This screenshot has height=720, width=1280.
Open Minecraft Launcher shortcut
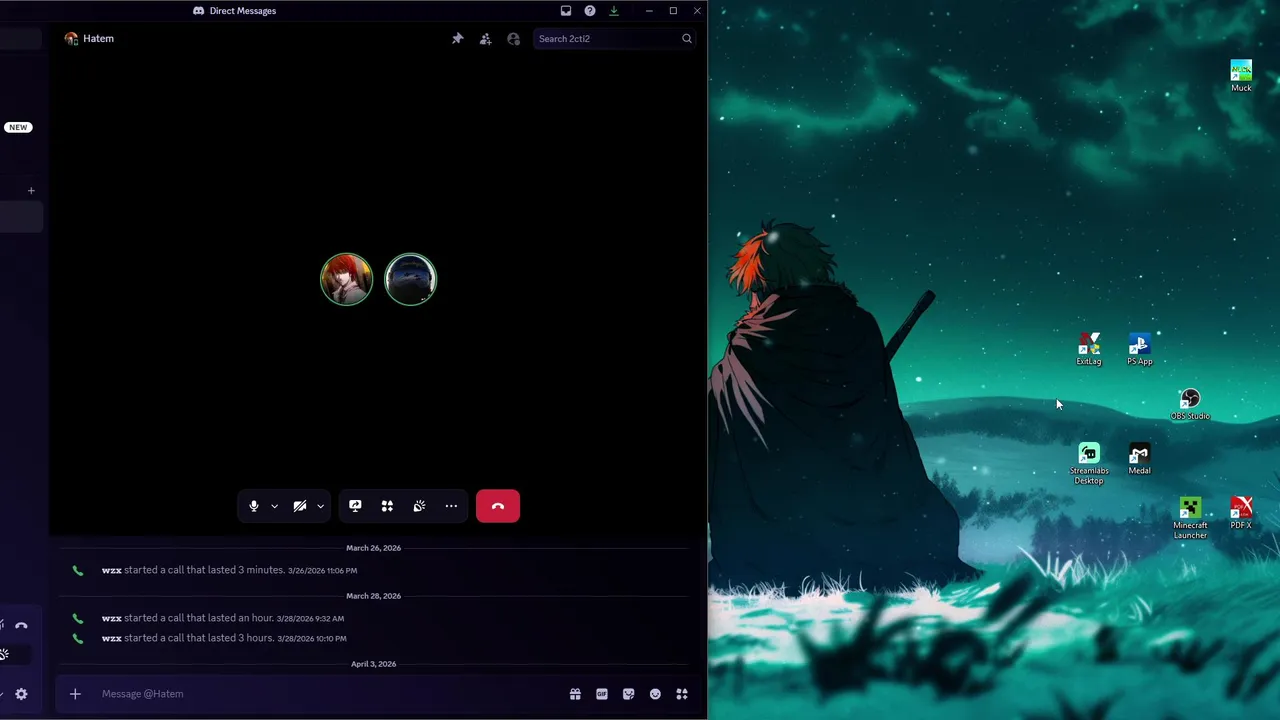coord(1190,519)
